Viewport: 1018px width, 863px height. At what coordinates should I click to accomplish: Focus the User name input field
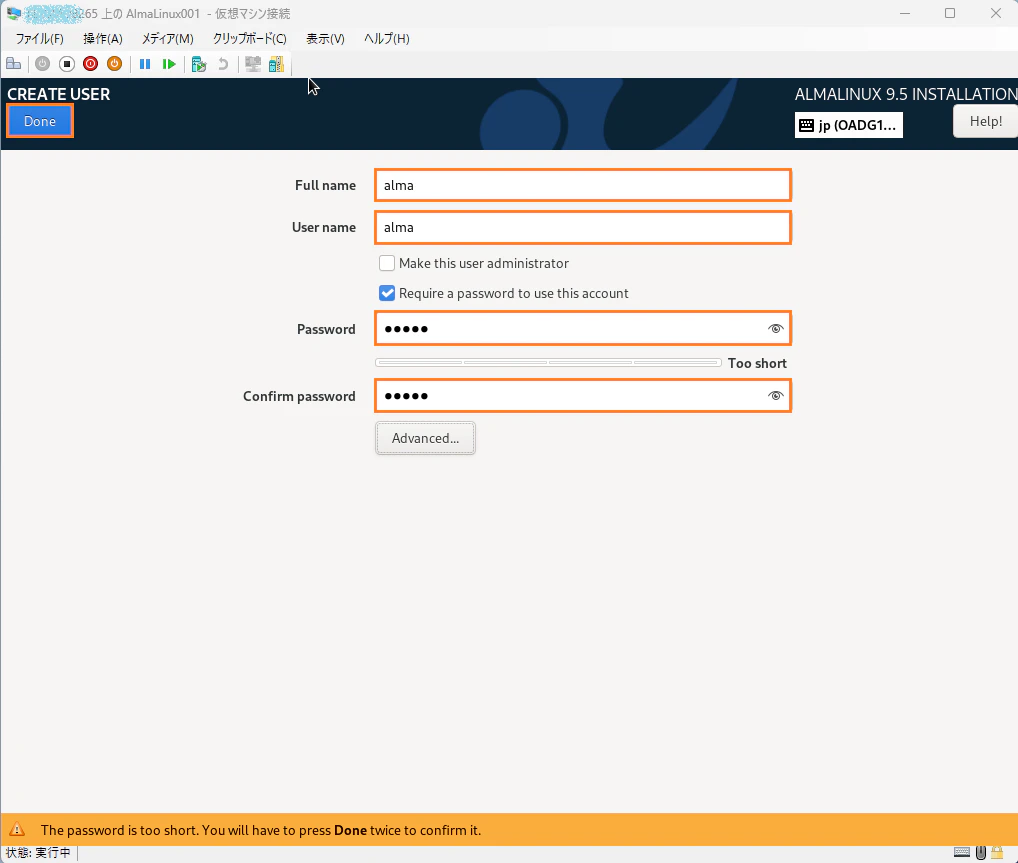[x=582, y=227]
